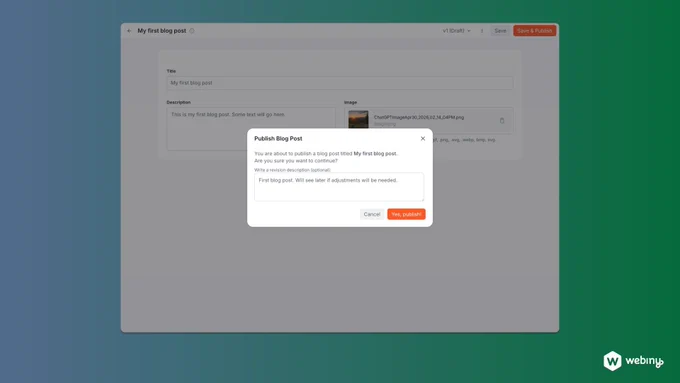Click the ChatGPT image file name
This screenshot has height=383, width=680.
pos(419,117)
